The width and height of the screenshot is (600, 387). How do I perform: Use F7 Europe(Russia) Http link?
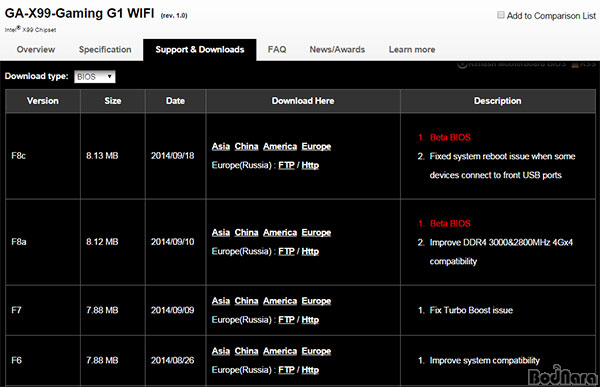(x=310, y=320)
